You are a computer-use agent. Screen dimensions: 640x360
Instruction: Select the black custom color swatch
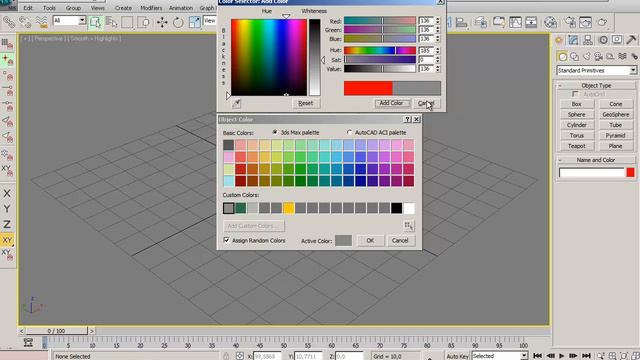(396, 208)
